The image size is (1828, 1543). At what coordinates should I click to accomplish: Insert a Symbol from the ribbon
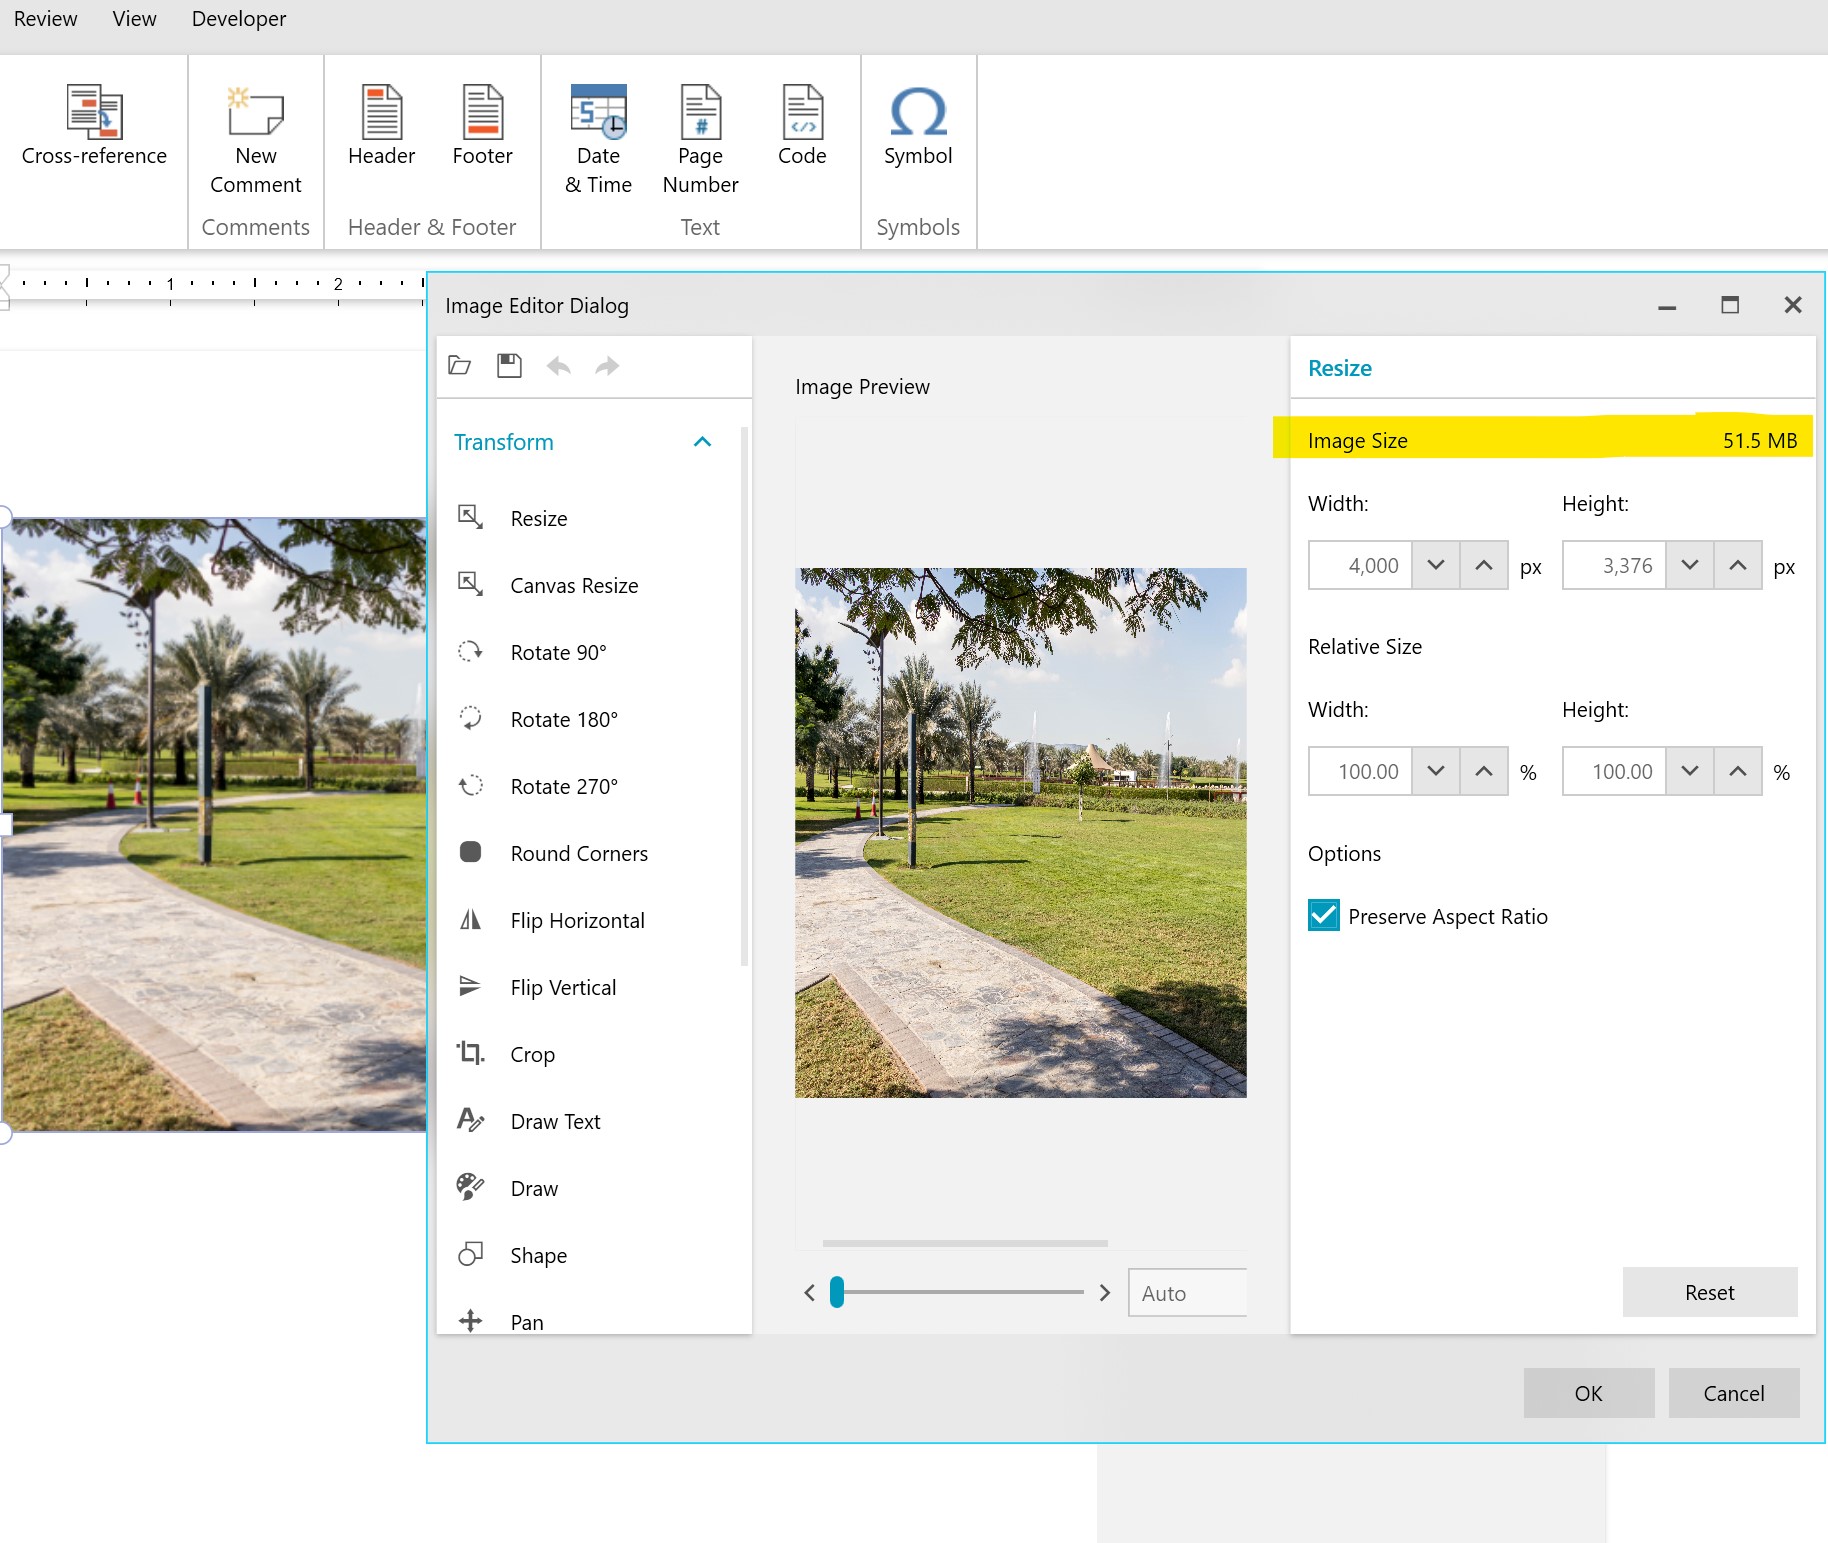[917, 127]
